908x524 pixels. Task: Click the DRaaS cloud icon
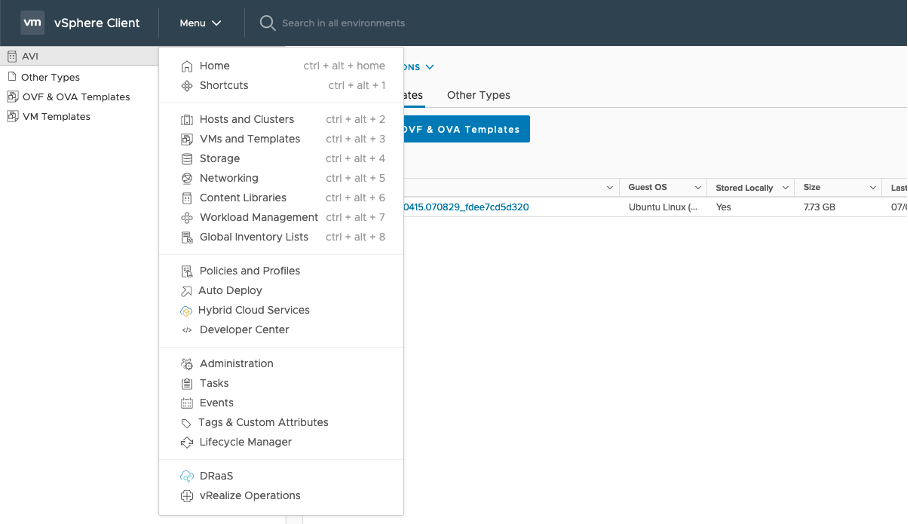point(186,476)
